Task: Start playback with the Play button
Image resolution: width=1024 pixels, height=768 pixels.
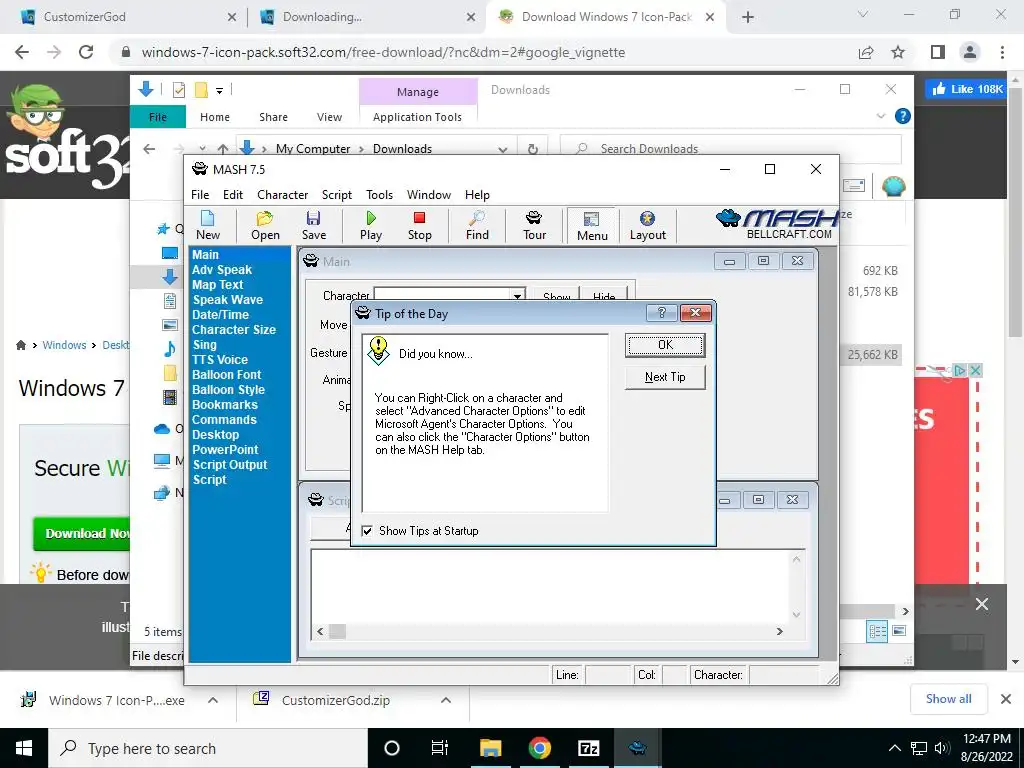Action: point(371,226)
